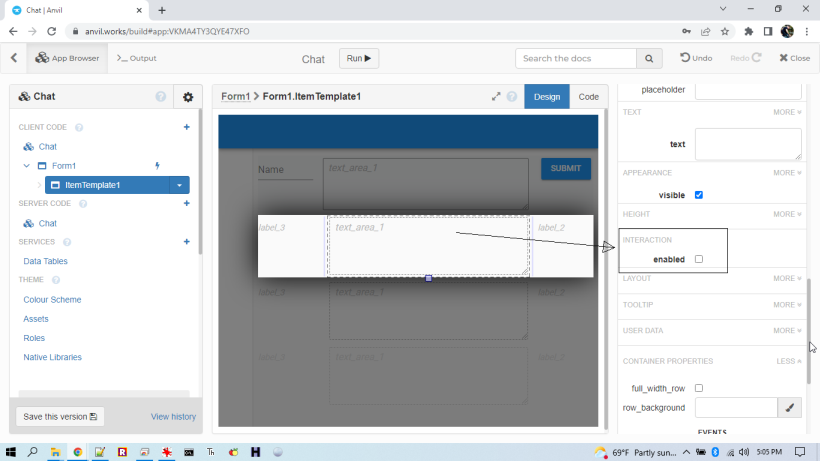The image size is (820, 461).
Task: Expand the form editor to fullscreen
Action: [496, 97]
